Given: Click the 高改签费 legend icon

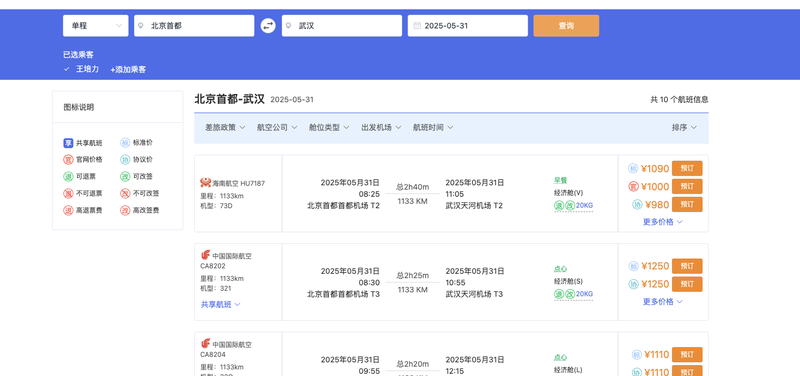Looking at the screenshot, I should (x=125, y=210).
